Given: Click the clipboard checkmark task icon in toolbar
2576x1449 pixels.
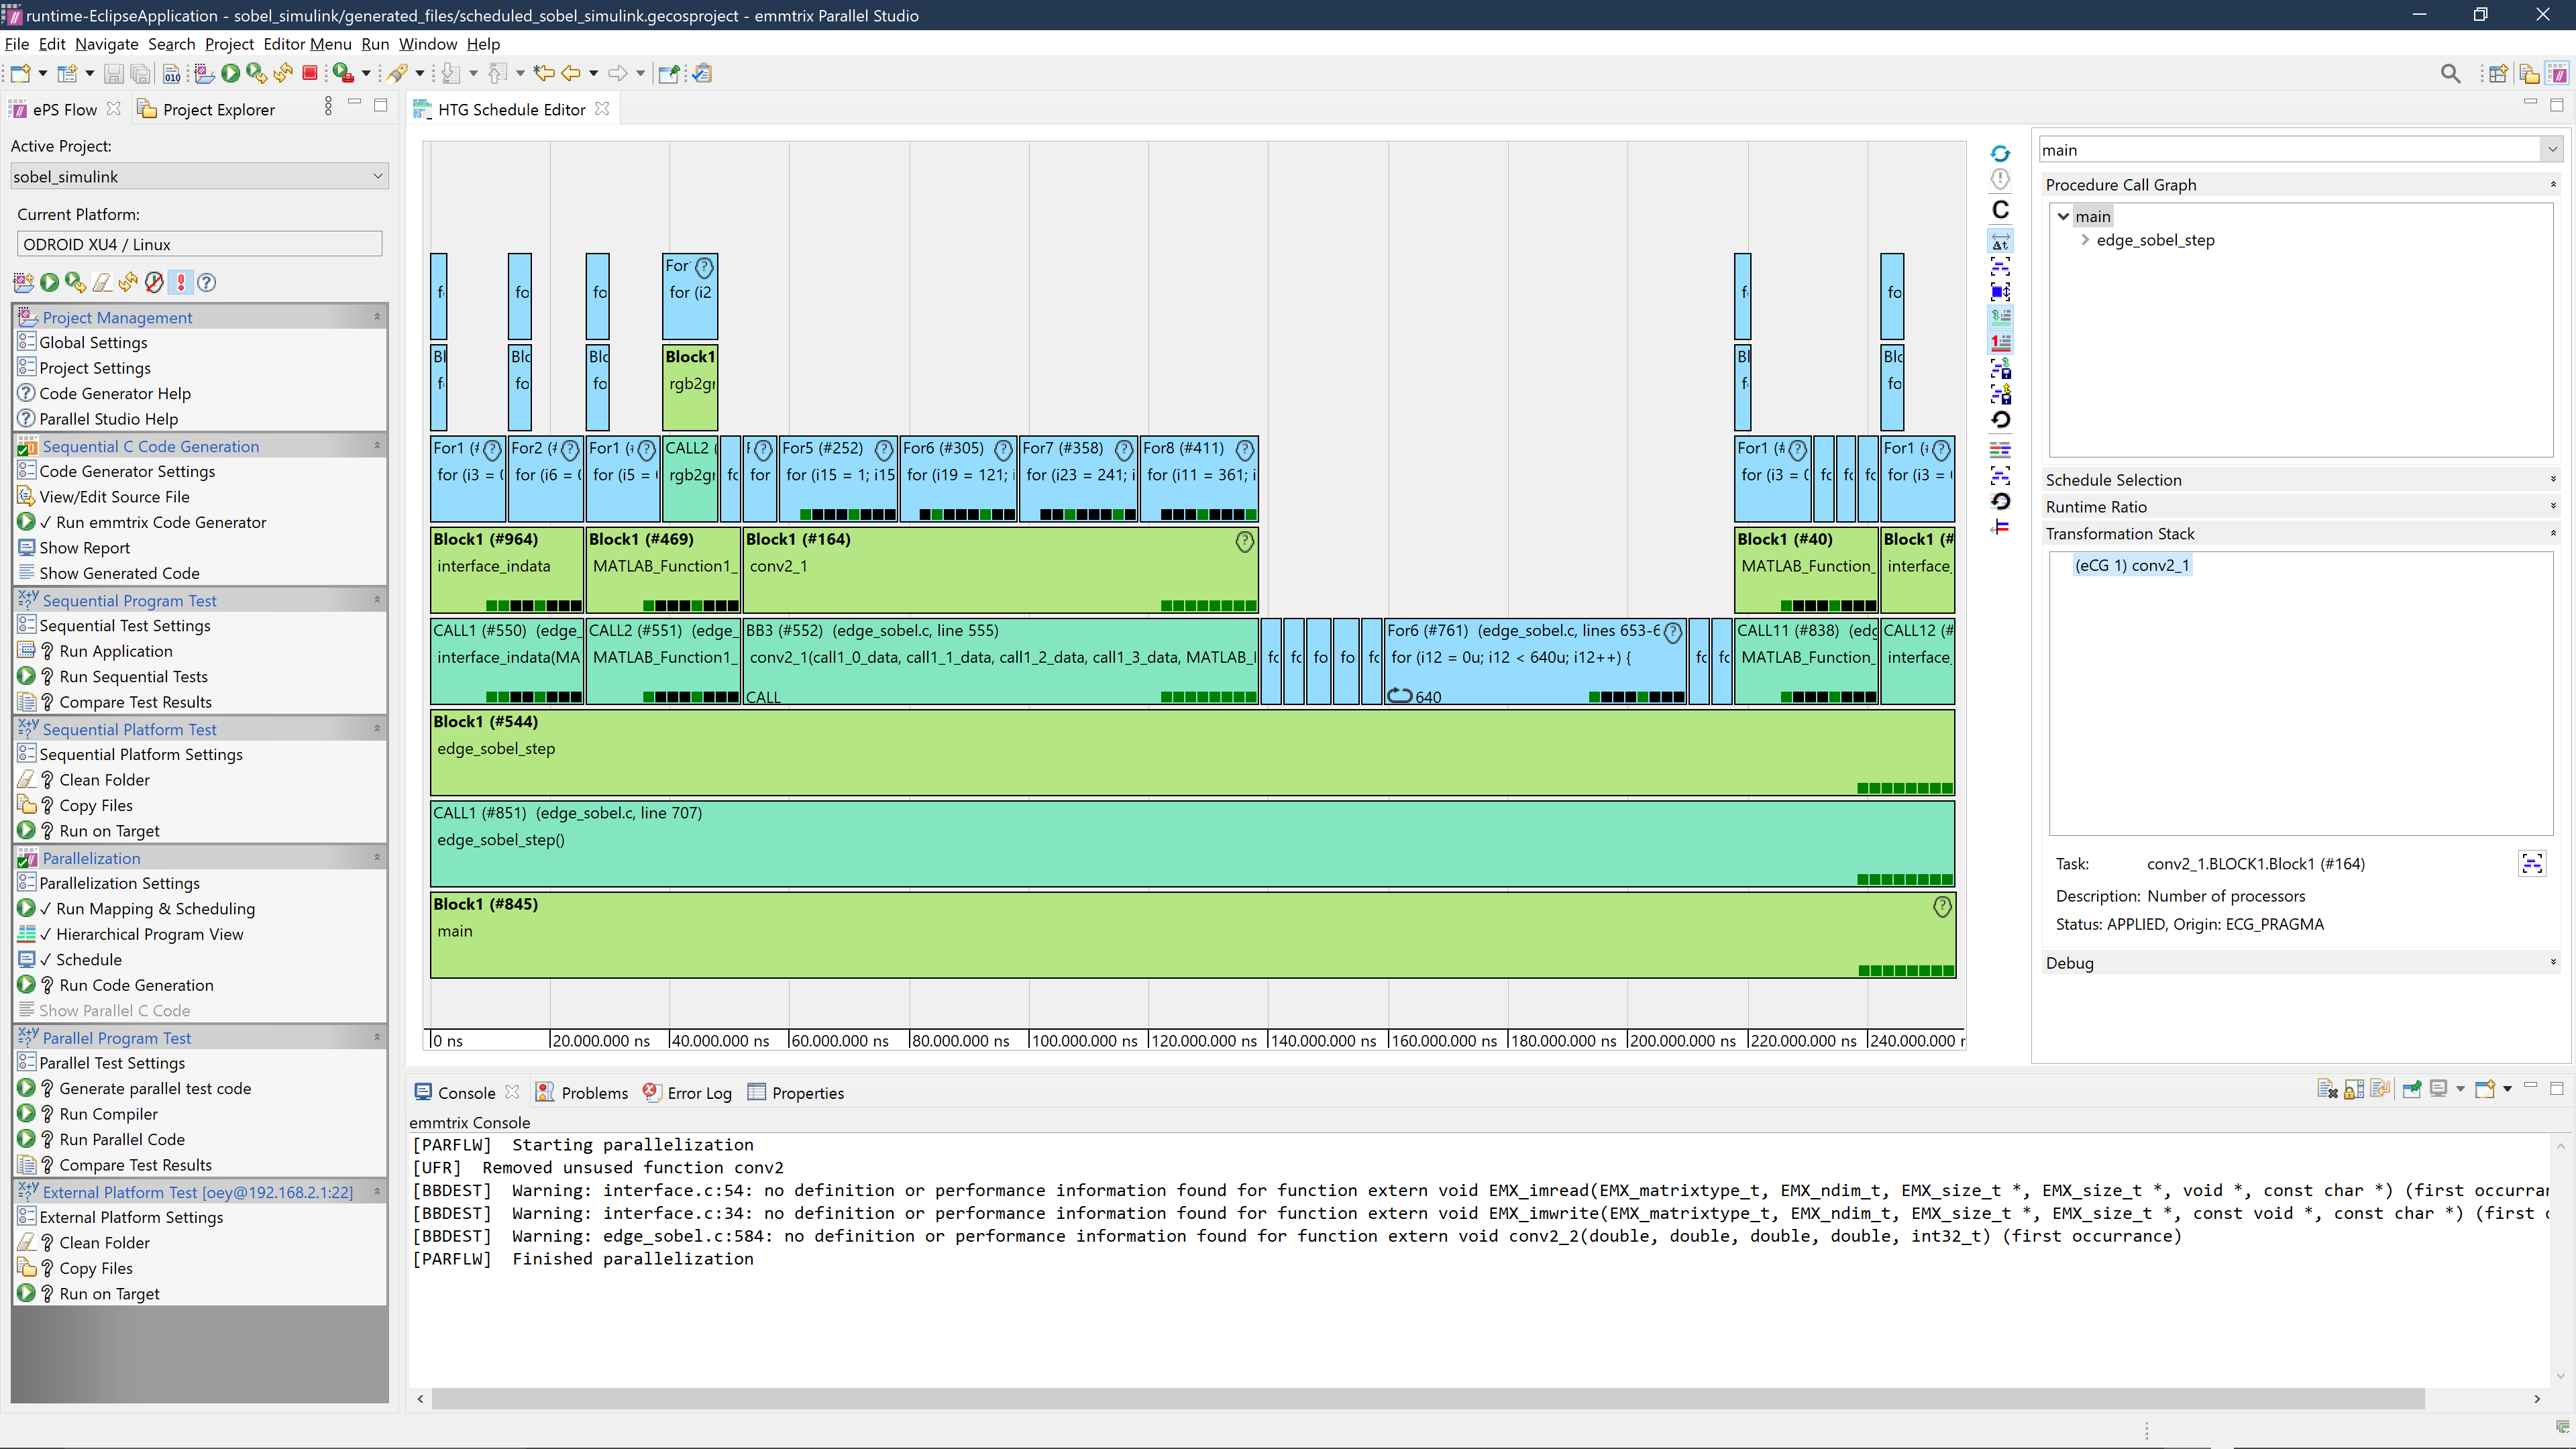Looking at the screenshot, I should 702,73.
